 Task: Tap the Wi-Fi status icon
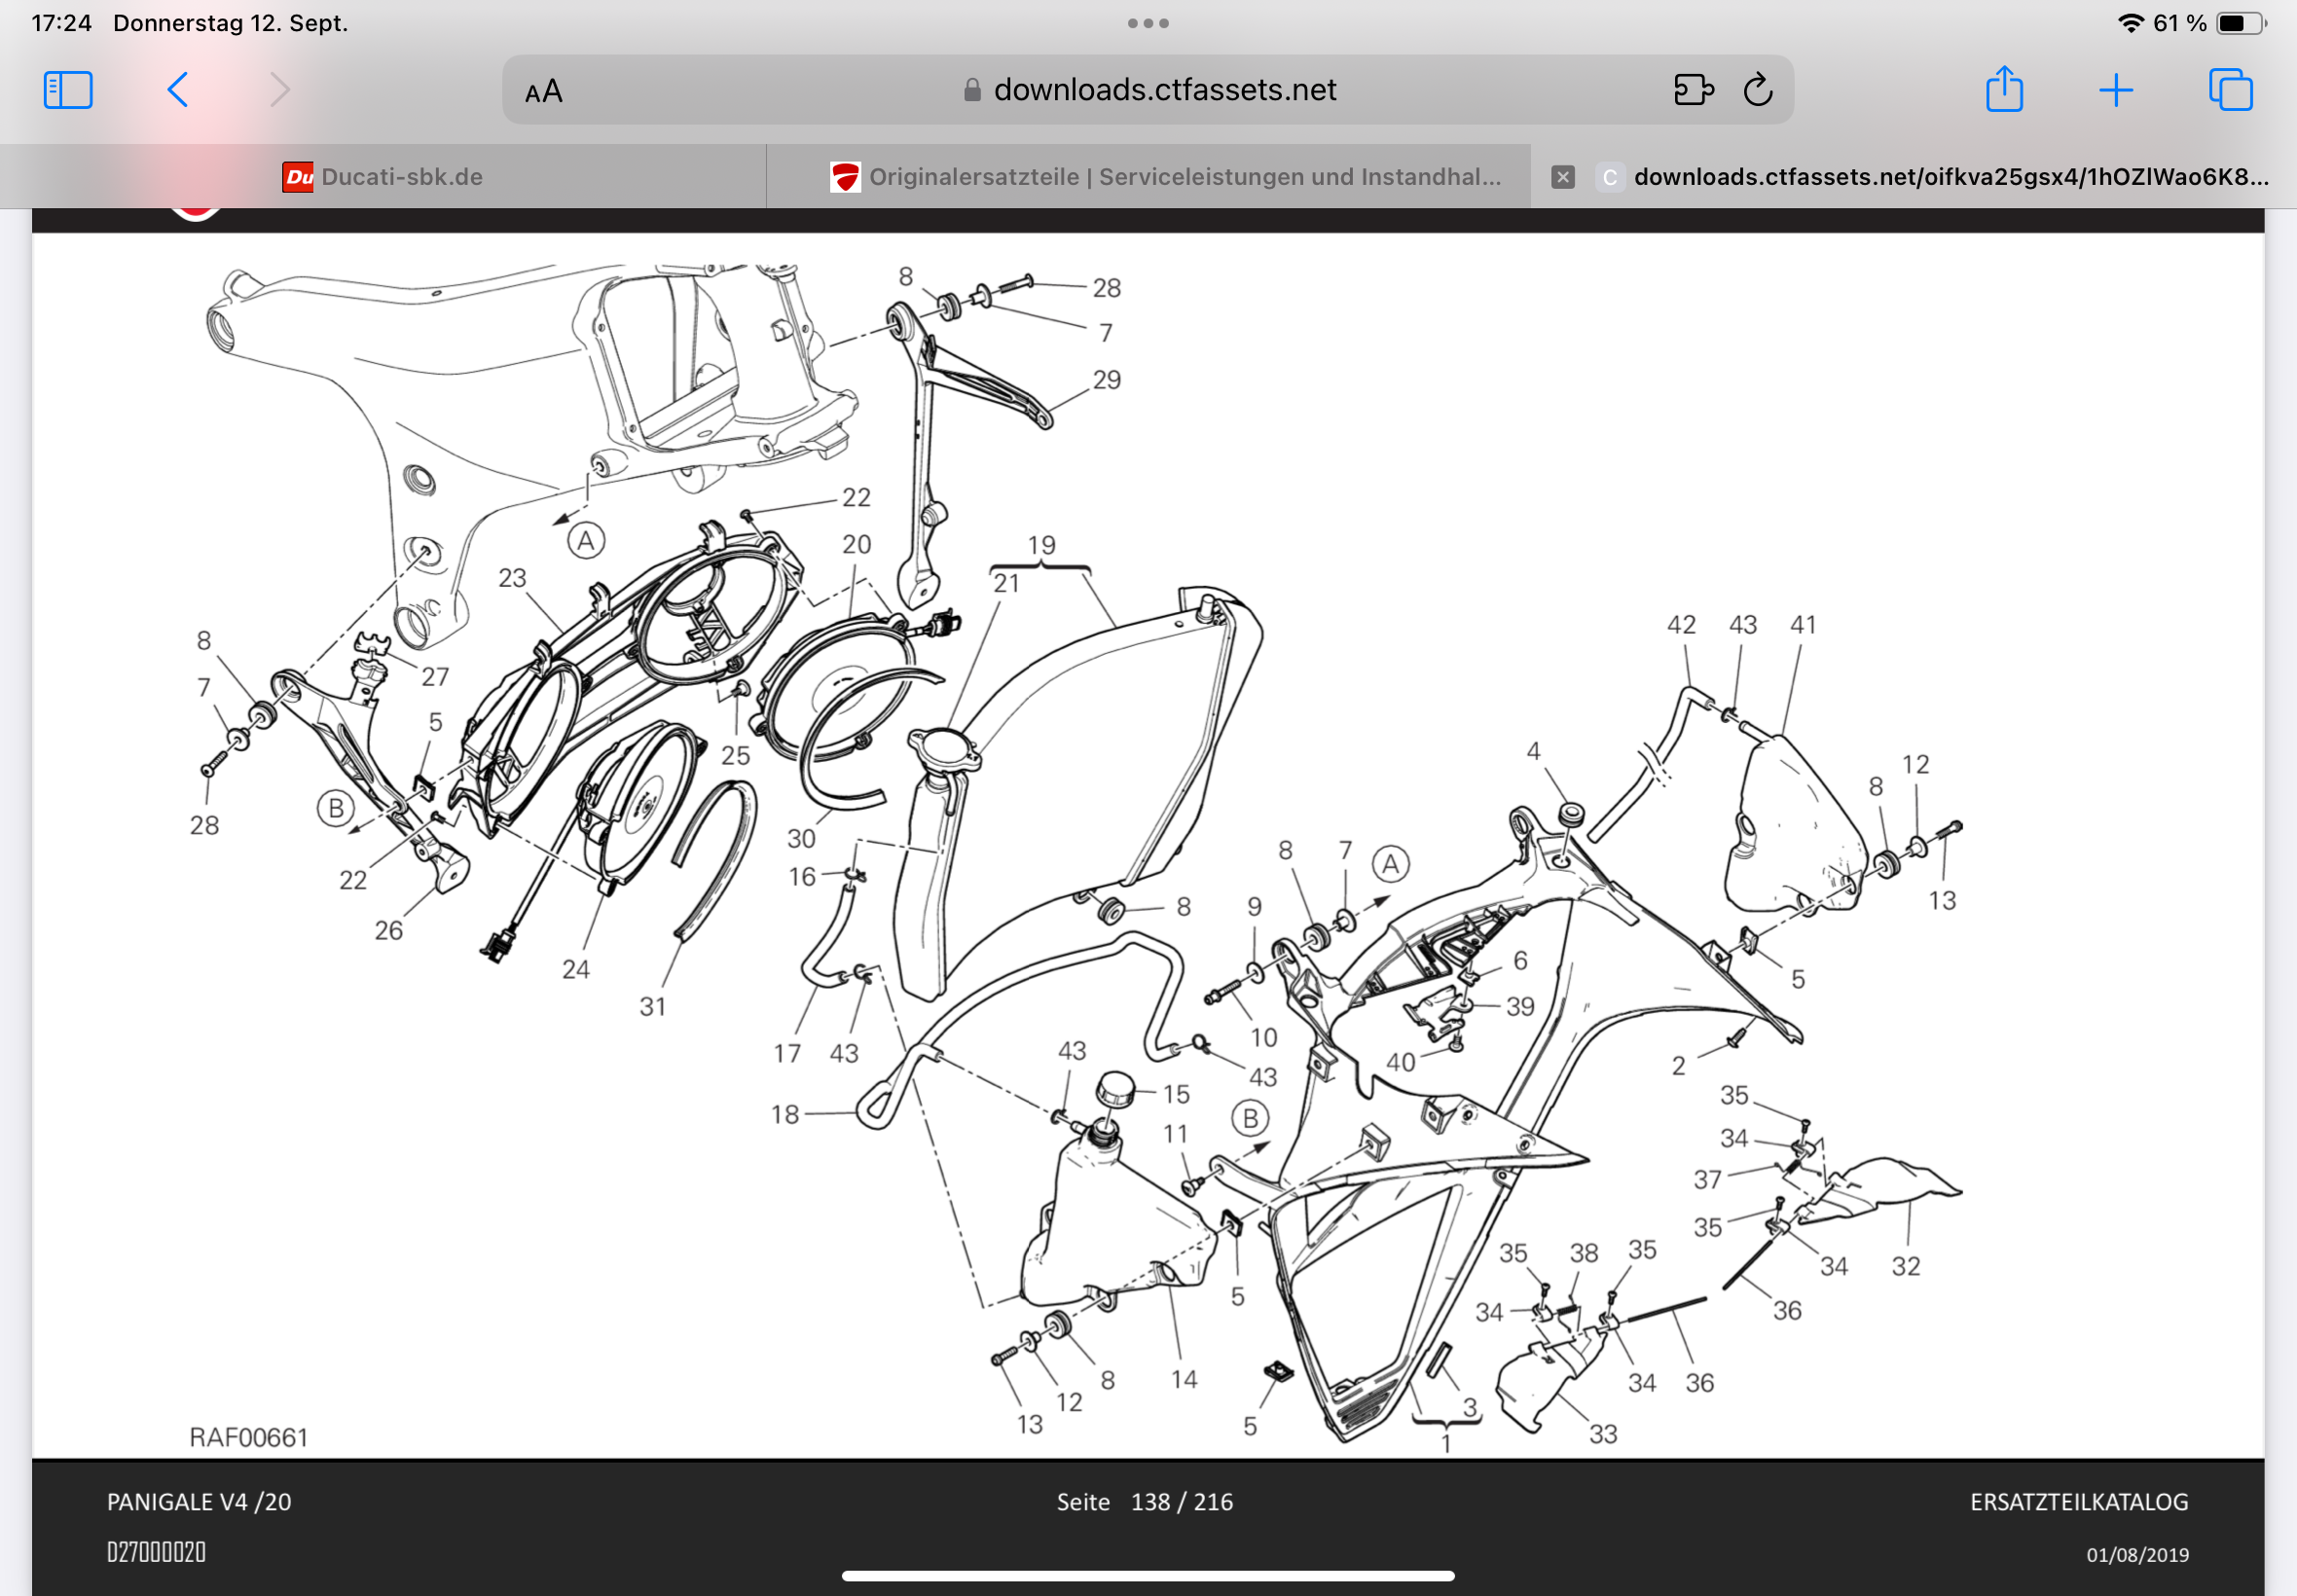[x=2131, y=23]
